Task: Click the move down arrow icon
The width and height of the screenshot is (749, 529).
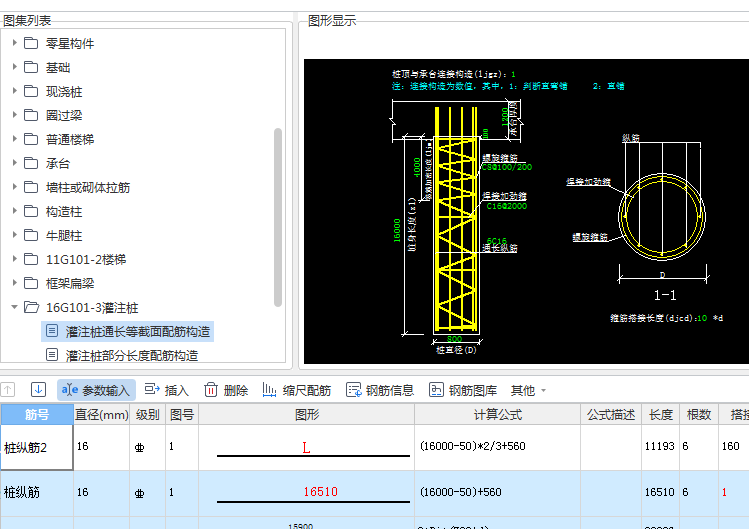Action: click(x=38, y=390)
